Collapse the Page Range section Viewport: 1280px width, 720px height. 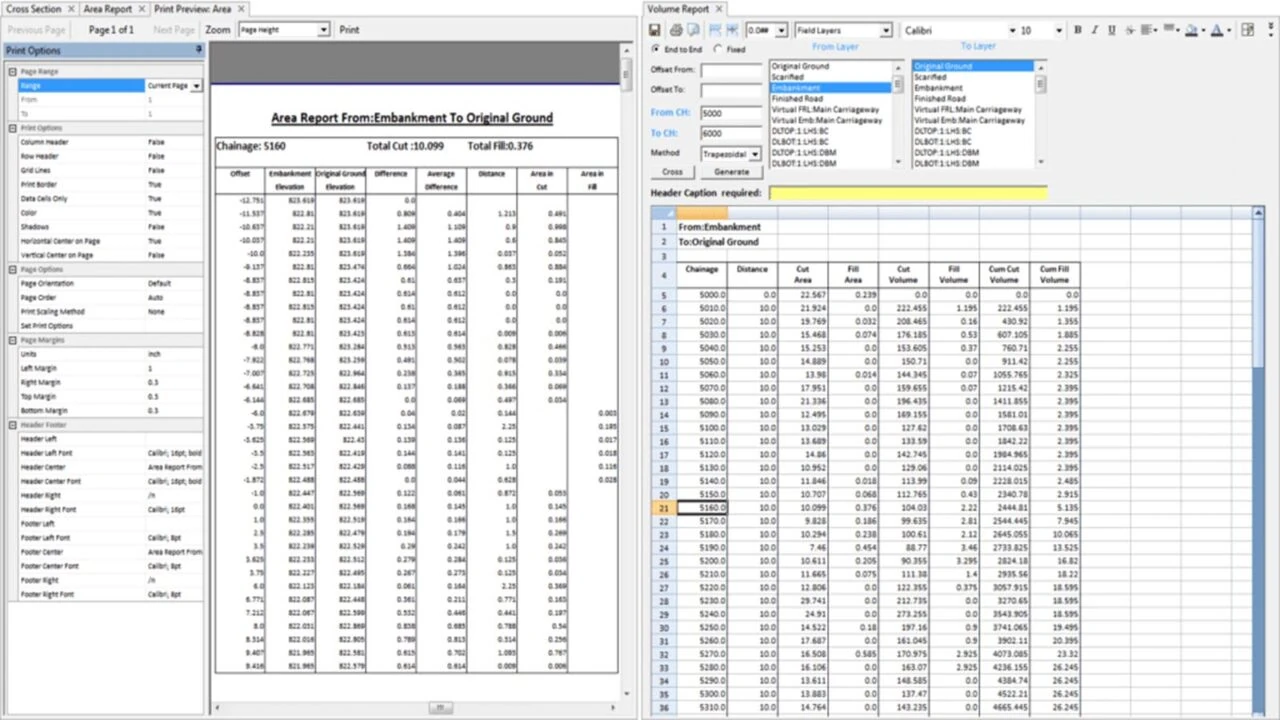pos(12,72)
